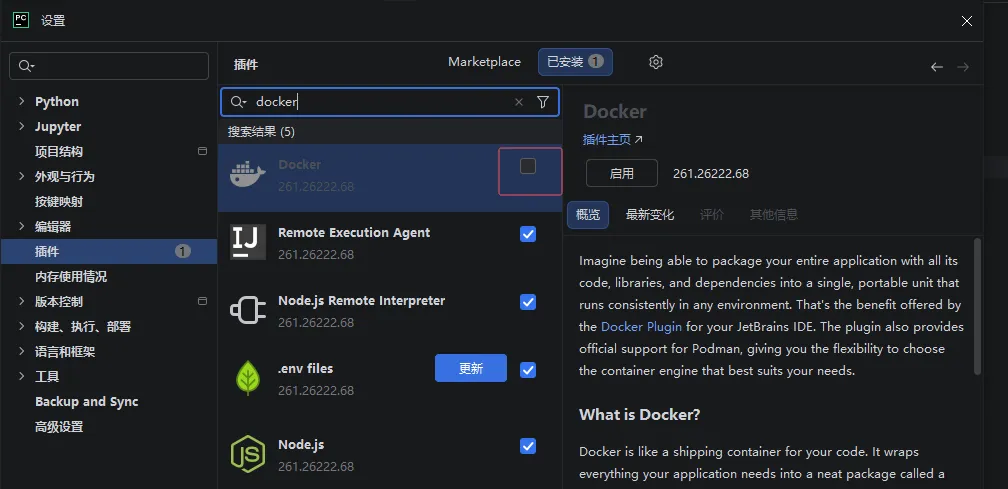Click the What is Docker? heading

click(639, 414)
